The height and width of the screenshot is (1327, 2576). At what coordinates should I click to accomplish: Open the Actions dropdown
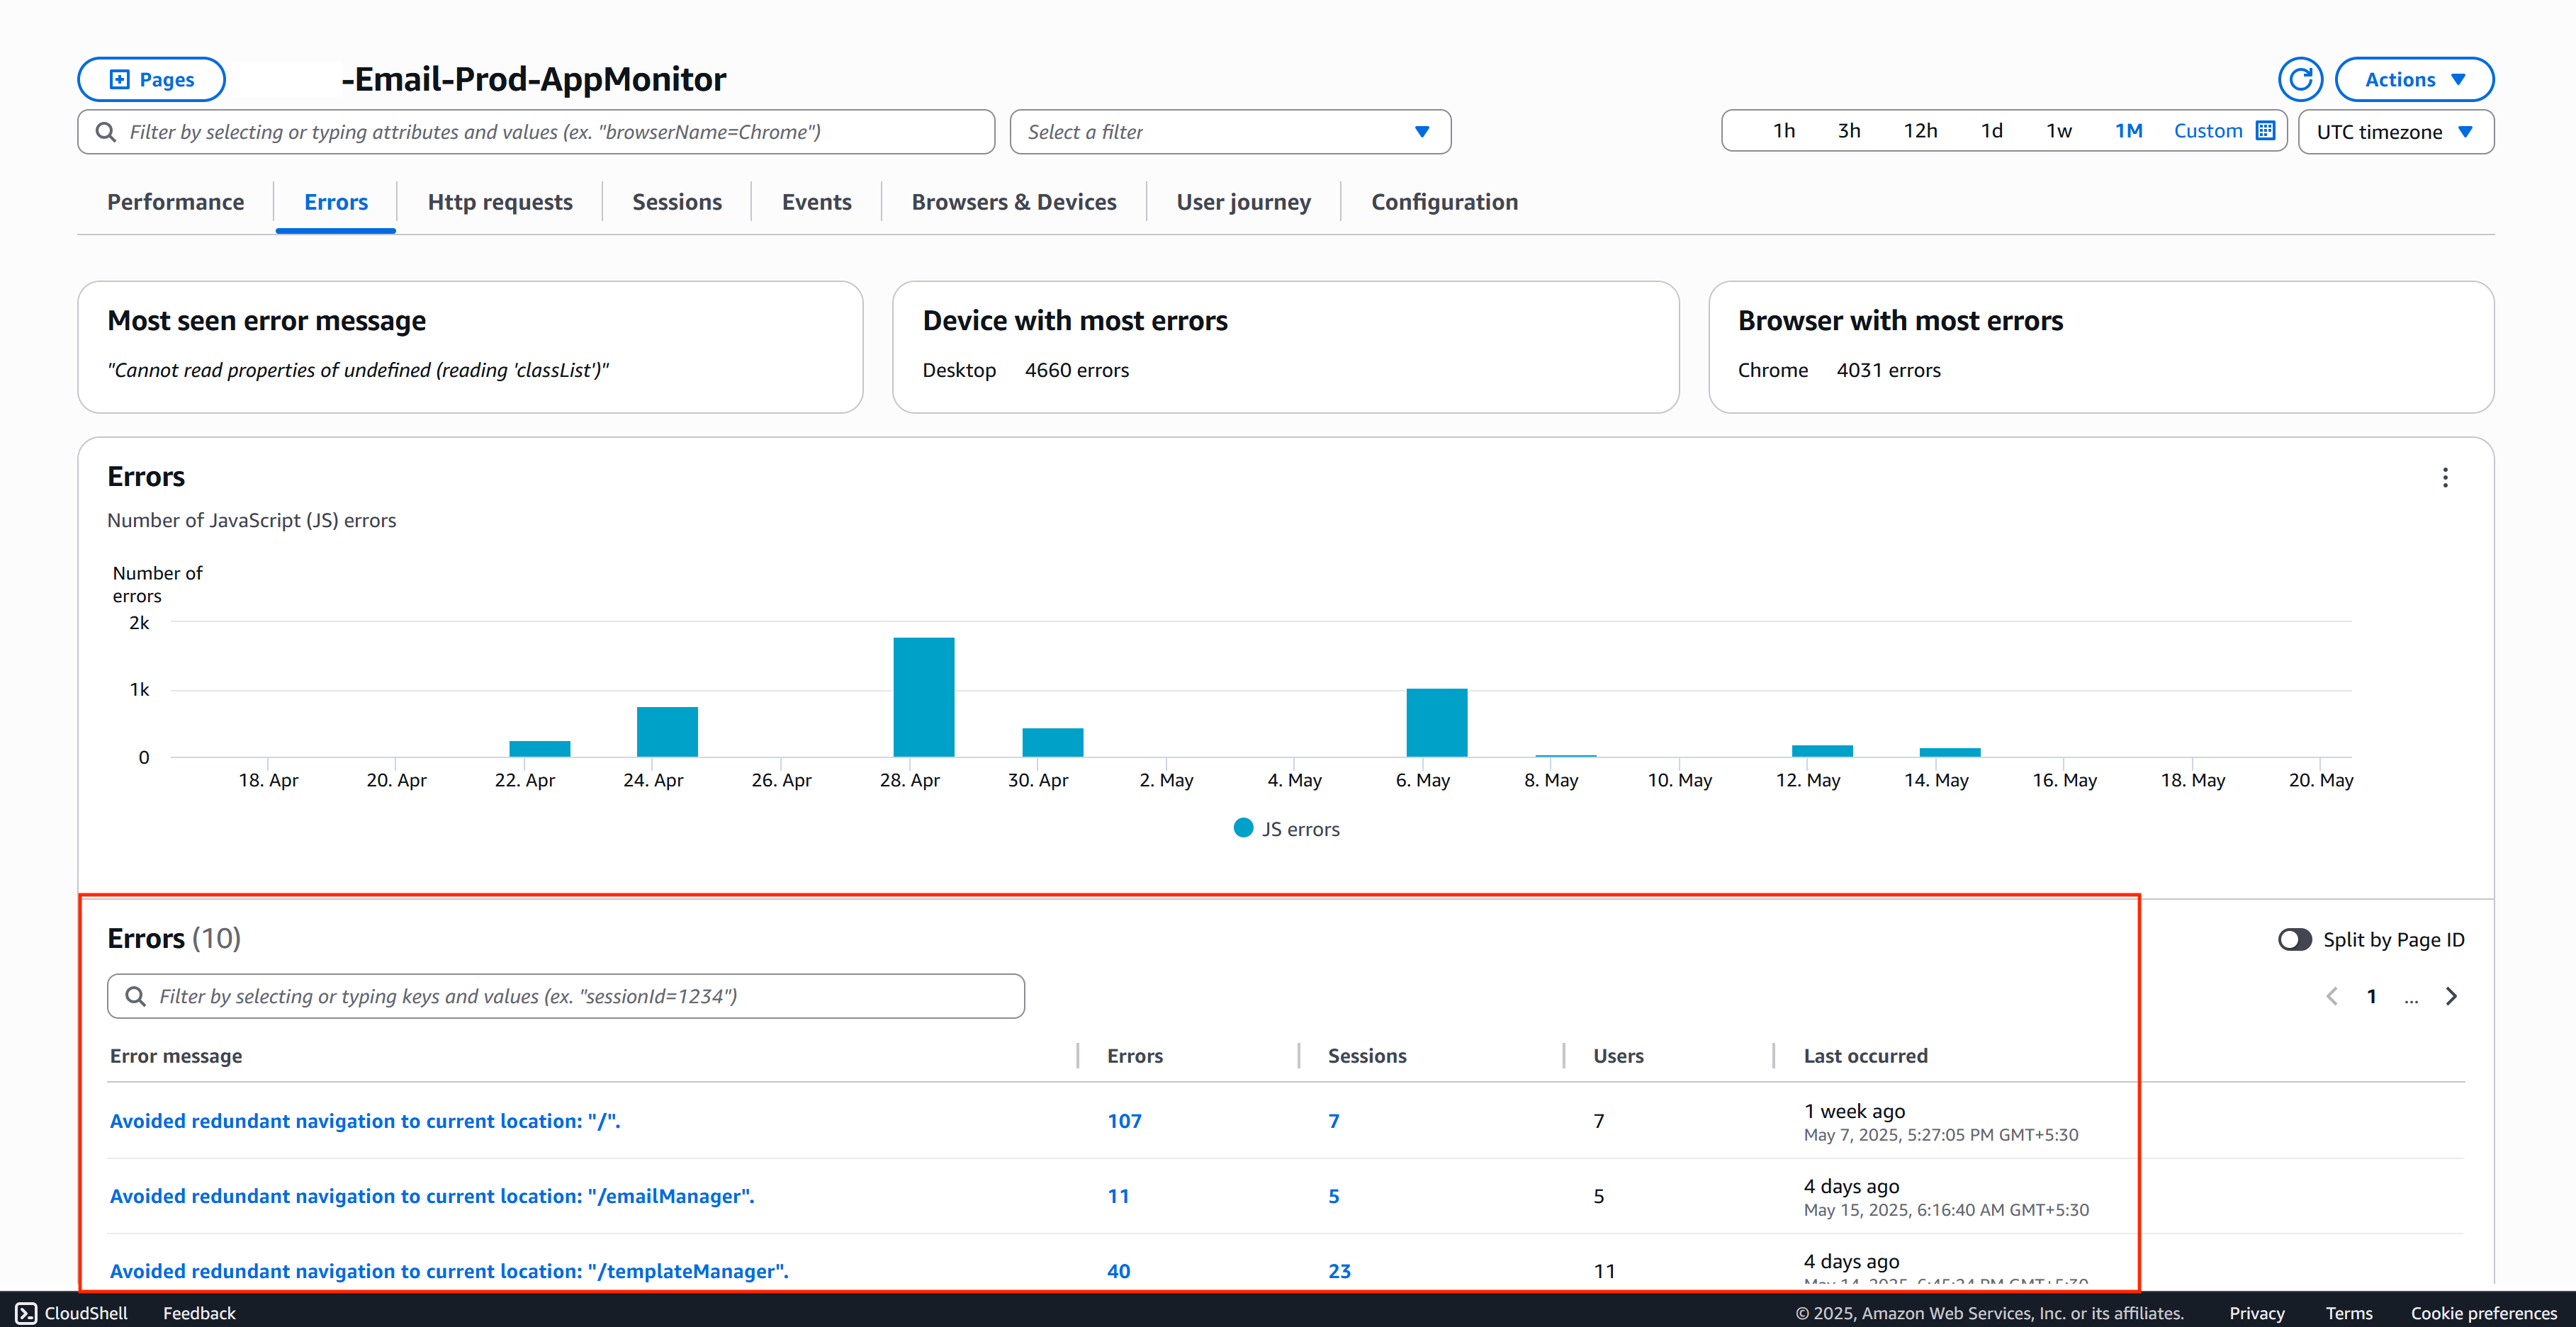click(x=2414, y=79)
